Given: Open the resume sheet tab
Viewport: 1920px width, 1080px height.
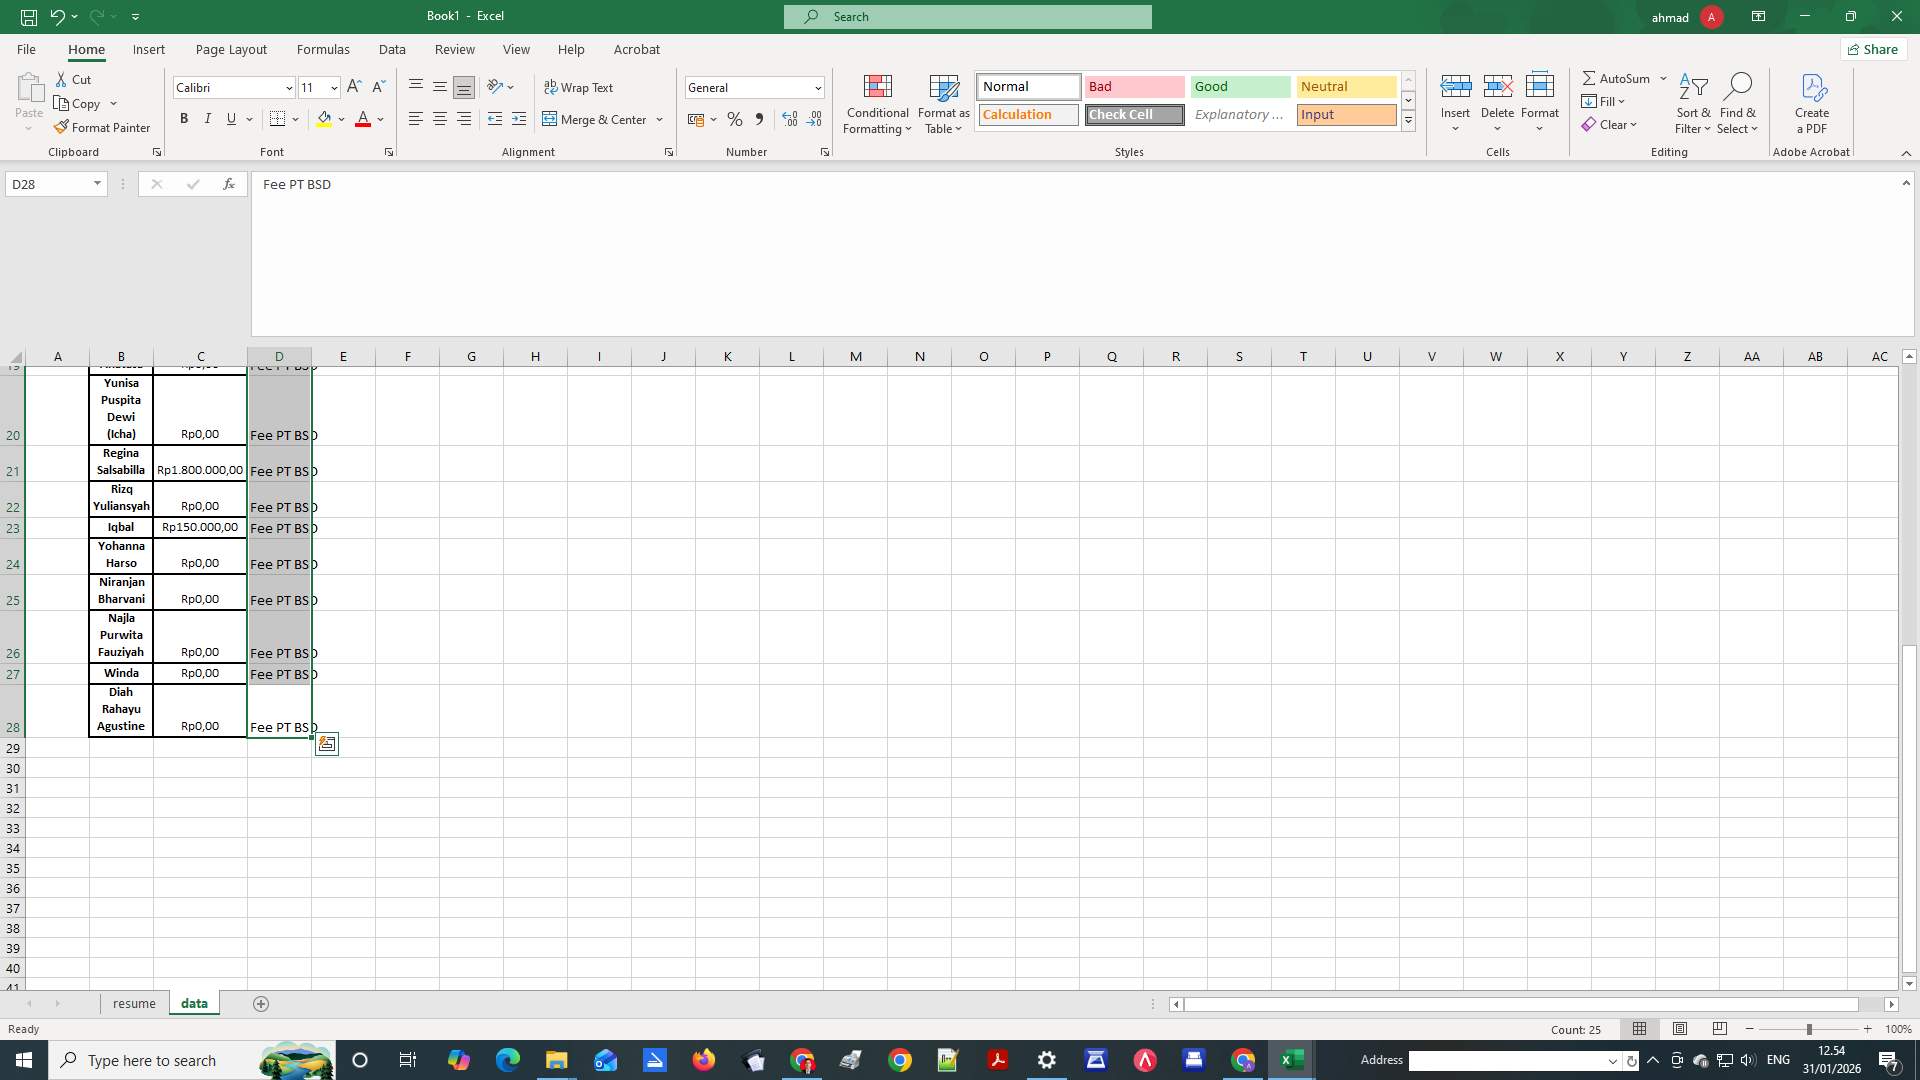Looking at the screenshot, I should (x=134, y=1003).
